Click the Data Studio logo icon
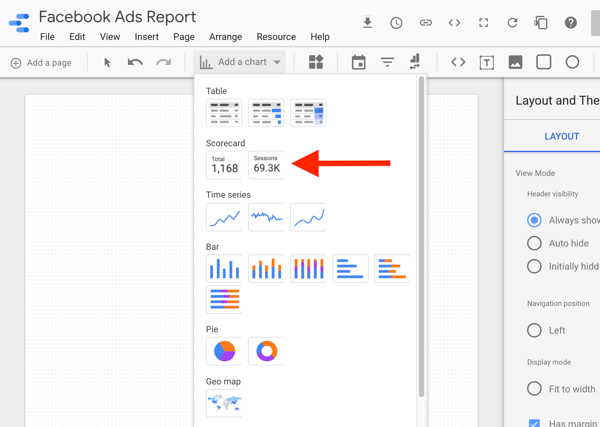 click(x=19, y=23)
